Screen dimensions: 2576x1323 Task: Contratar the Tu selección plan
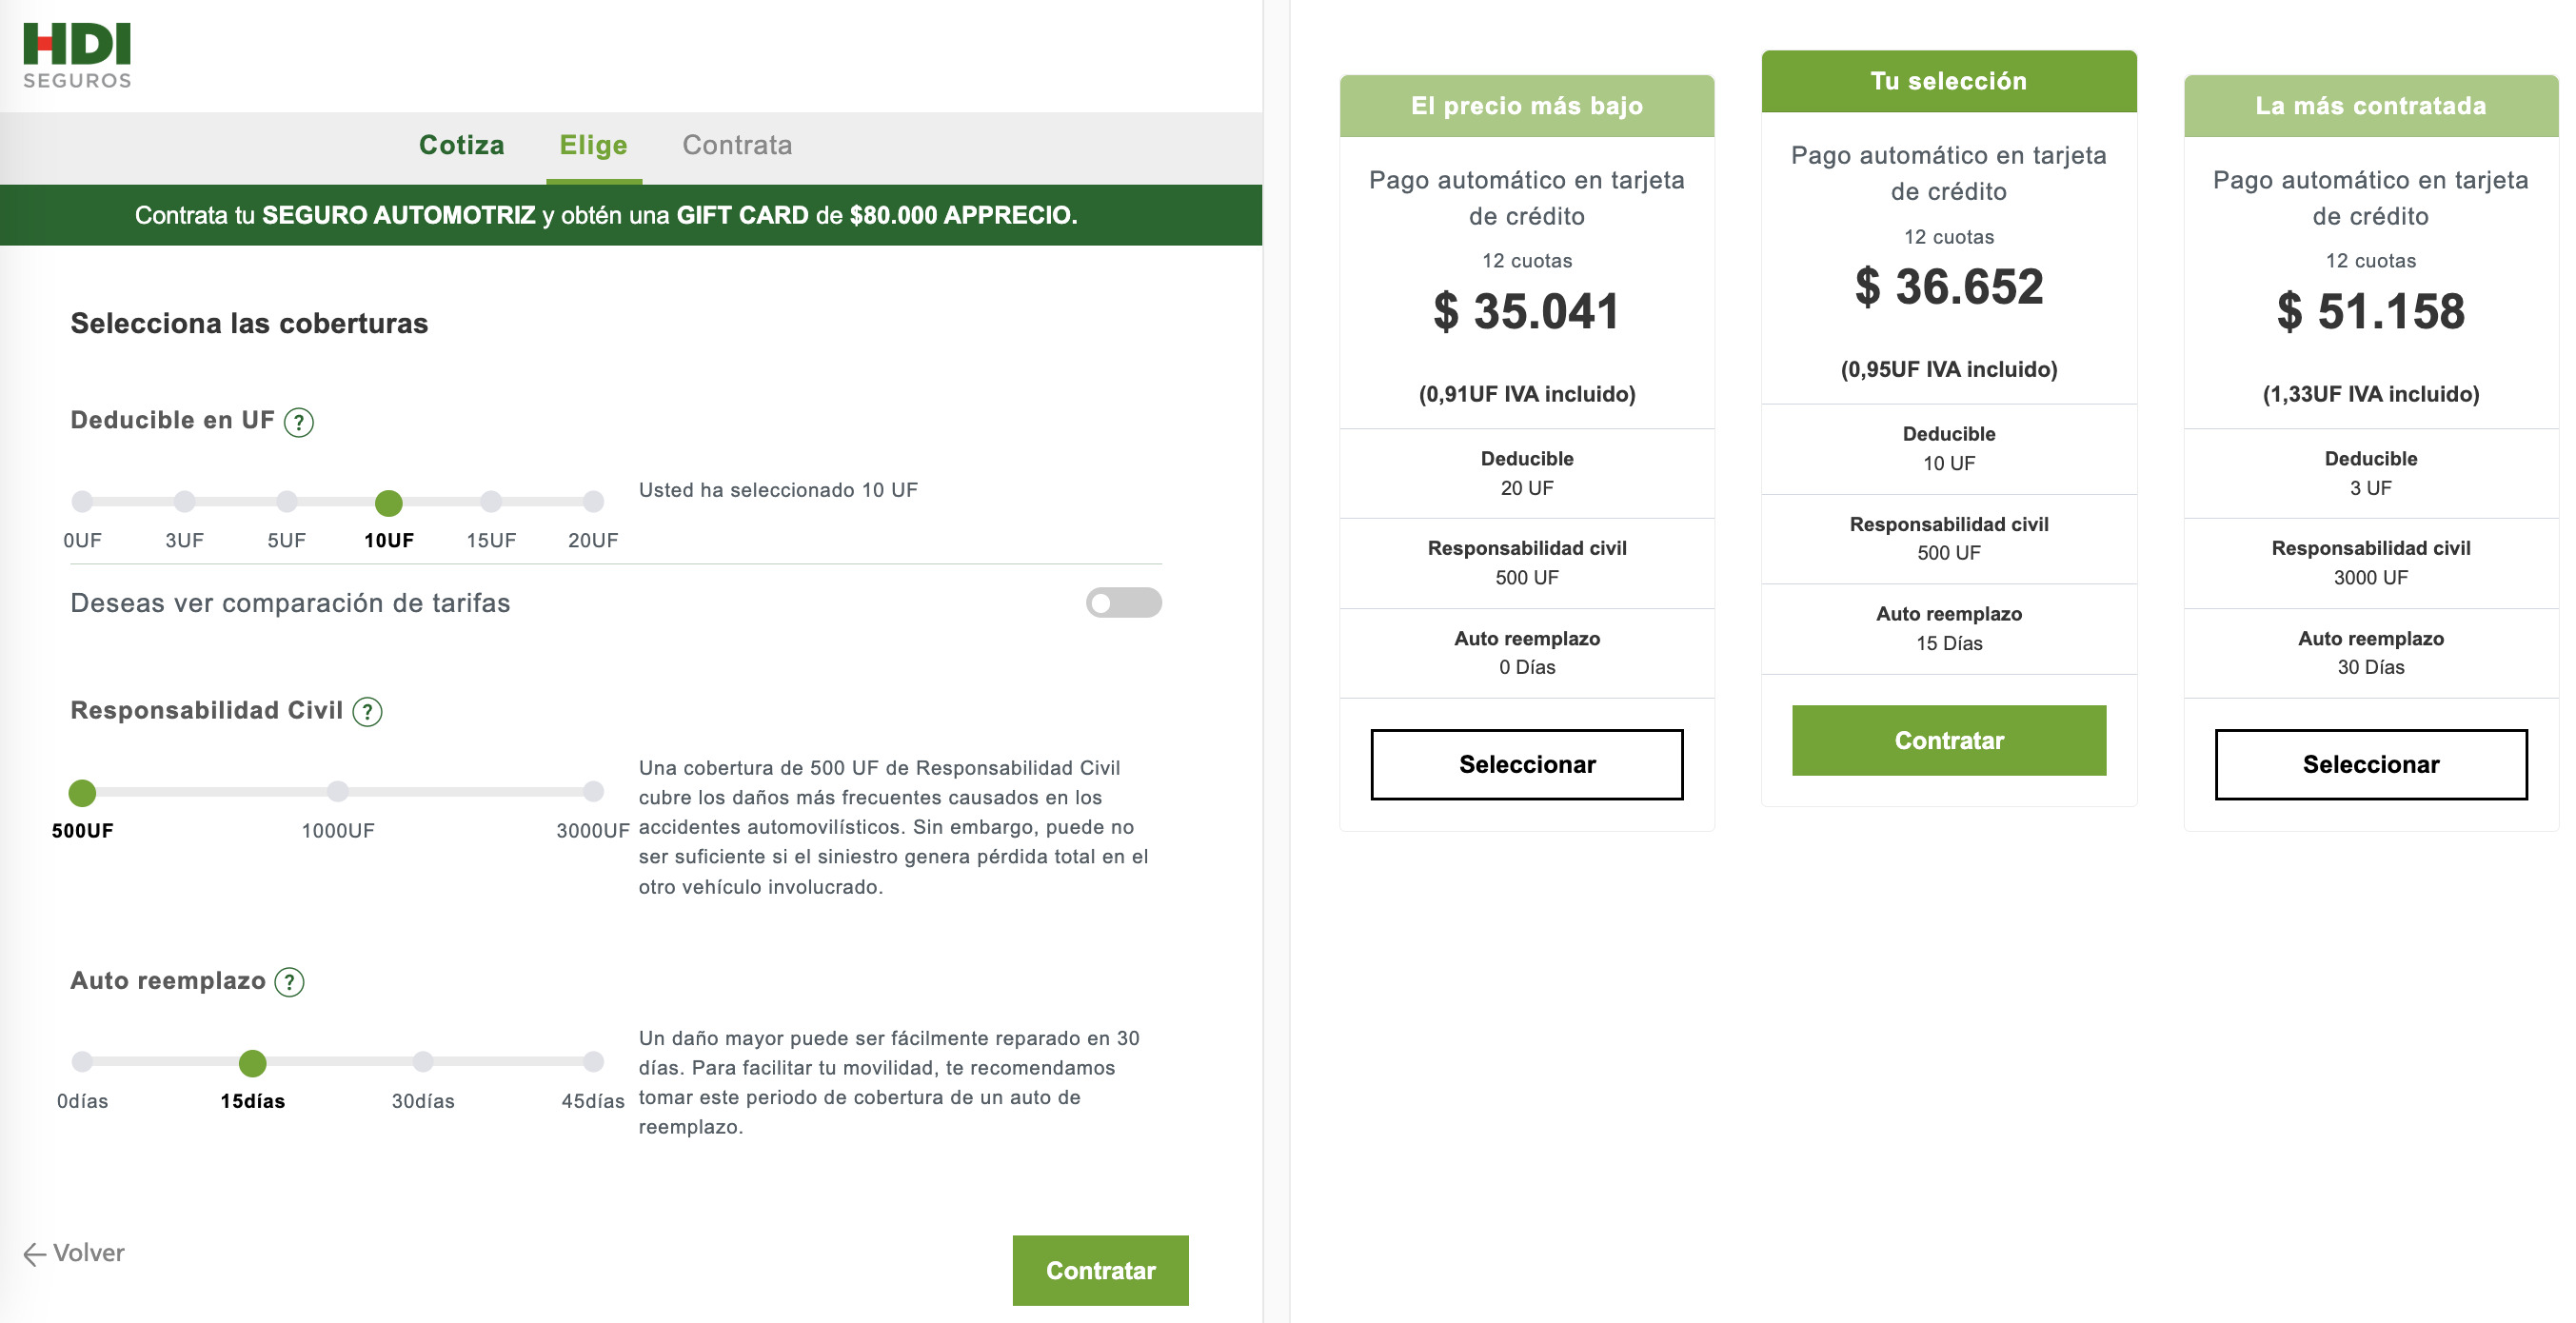pos(1948,740)
